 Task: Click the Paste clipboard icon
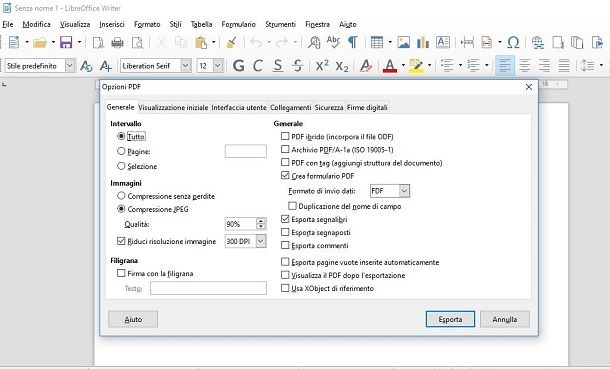click(x=201, y=42)
